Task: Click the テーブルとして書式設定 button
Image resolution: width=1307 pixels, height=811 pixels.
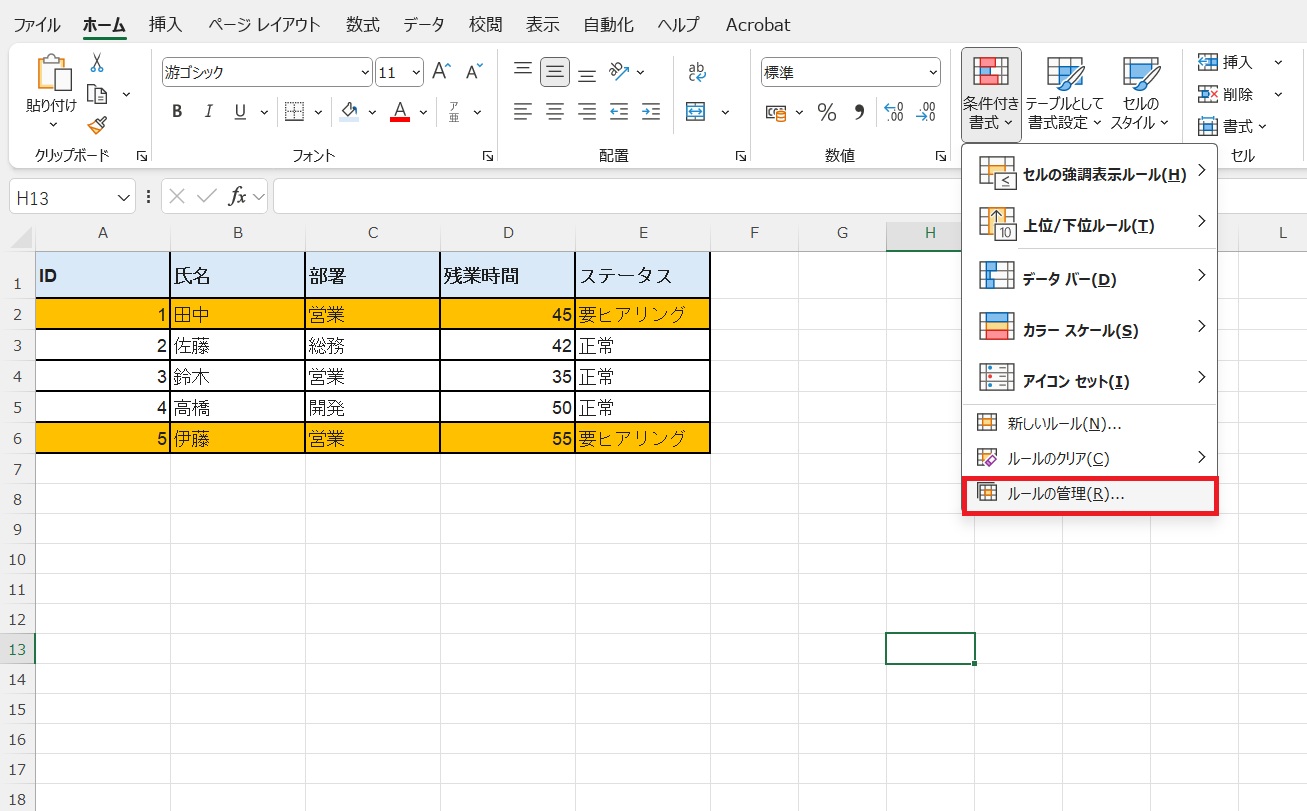Action: (x=1065, y=95)
